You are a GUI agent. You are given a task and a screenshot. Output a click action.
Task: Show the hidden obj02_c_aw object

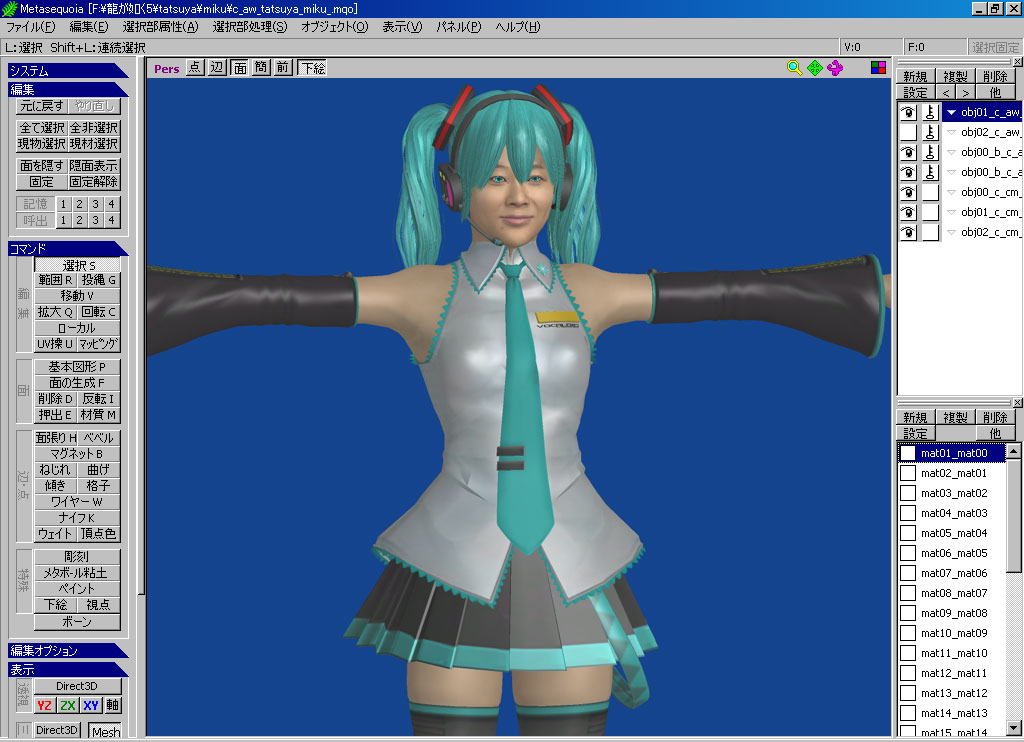pyautogui.click(x=908, y=133)
